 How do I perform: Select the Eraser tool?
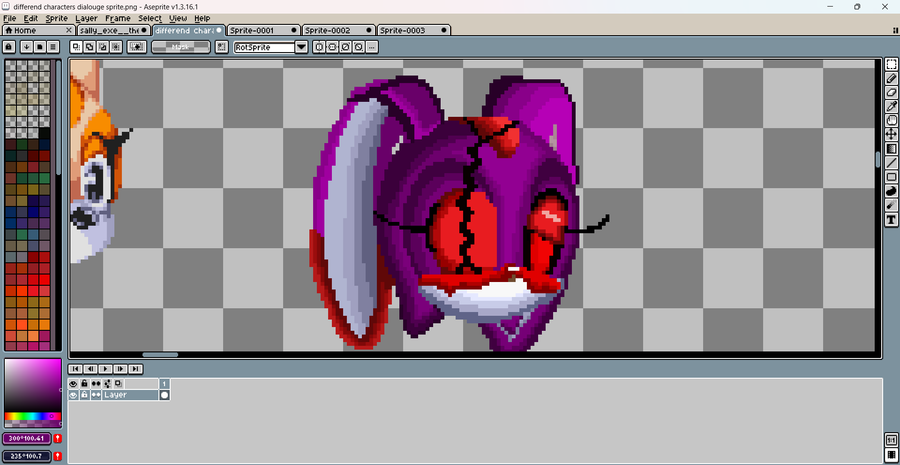tap(891, 92)
